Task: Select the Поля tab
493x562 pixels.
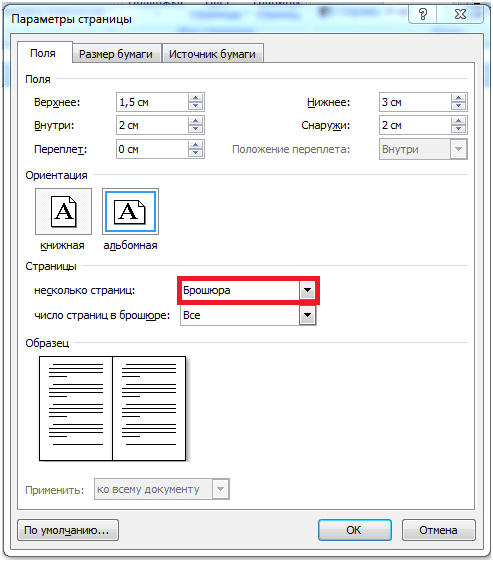Action: pyautogui.click(x=43, y=53)
